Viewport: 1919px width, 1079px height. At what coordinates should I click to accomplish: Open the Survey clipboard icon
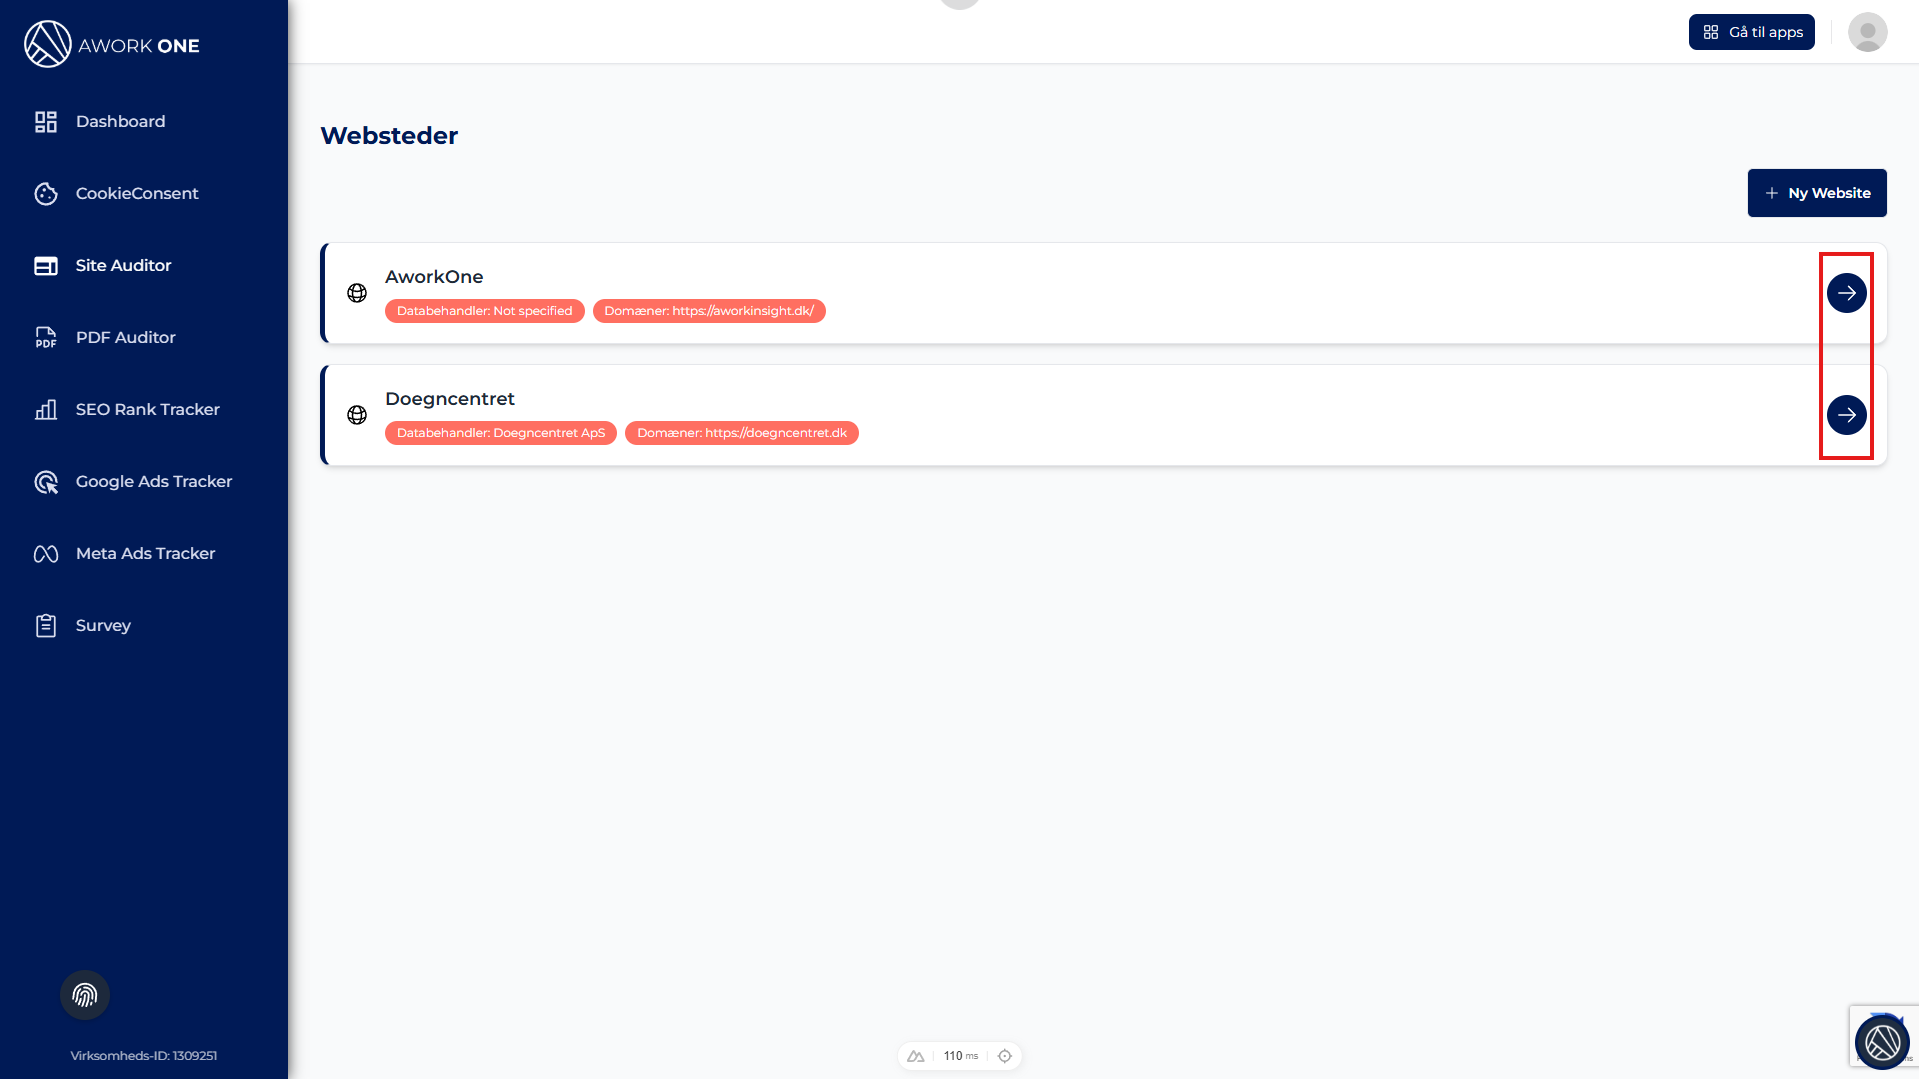tap(46, 625)
